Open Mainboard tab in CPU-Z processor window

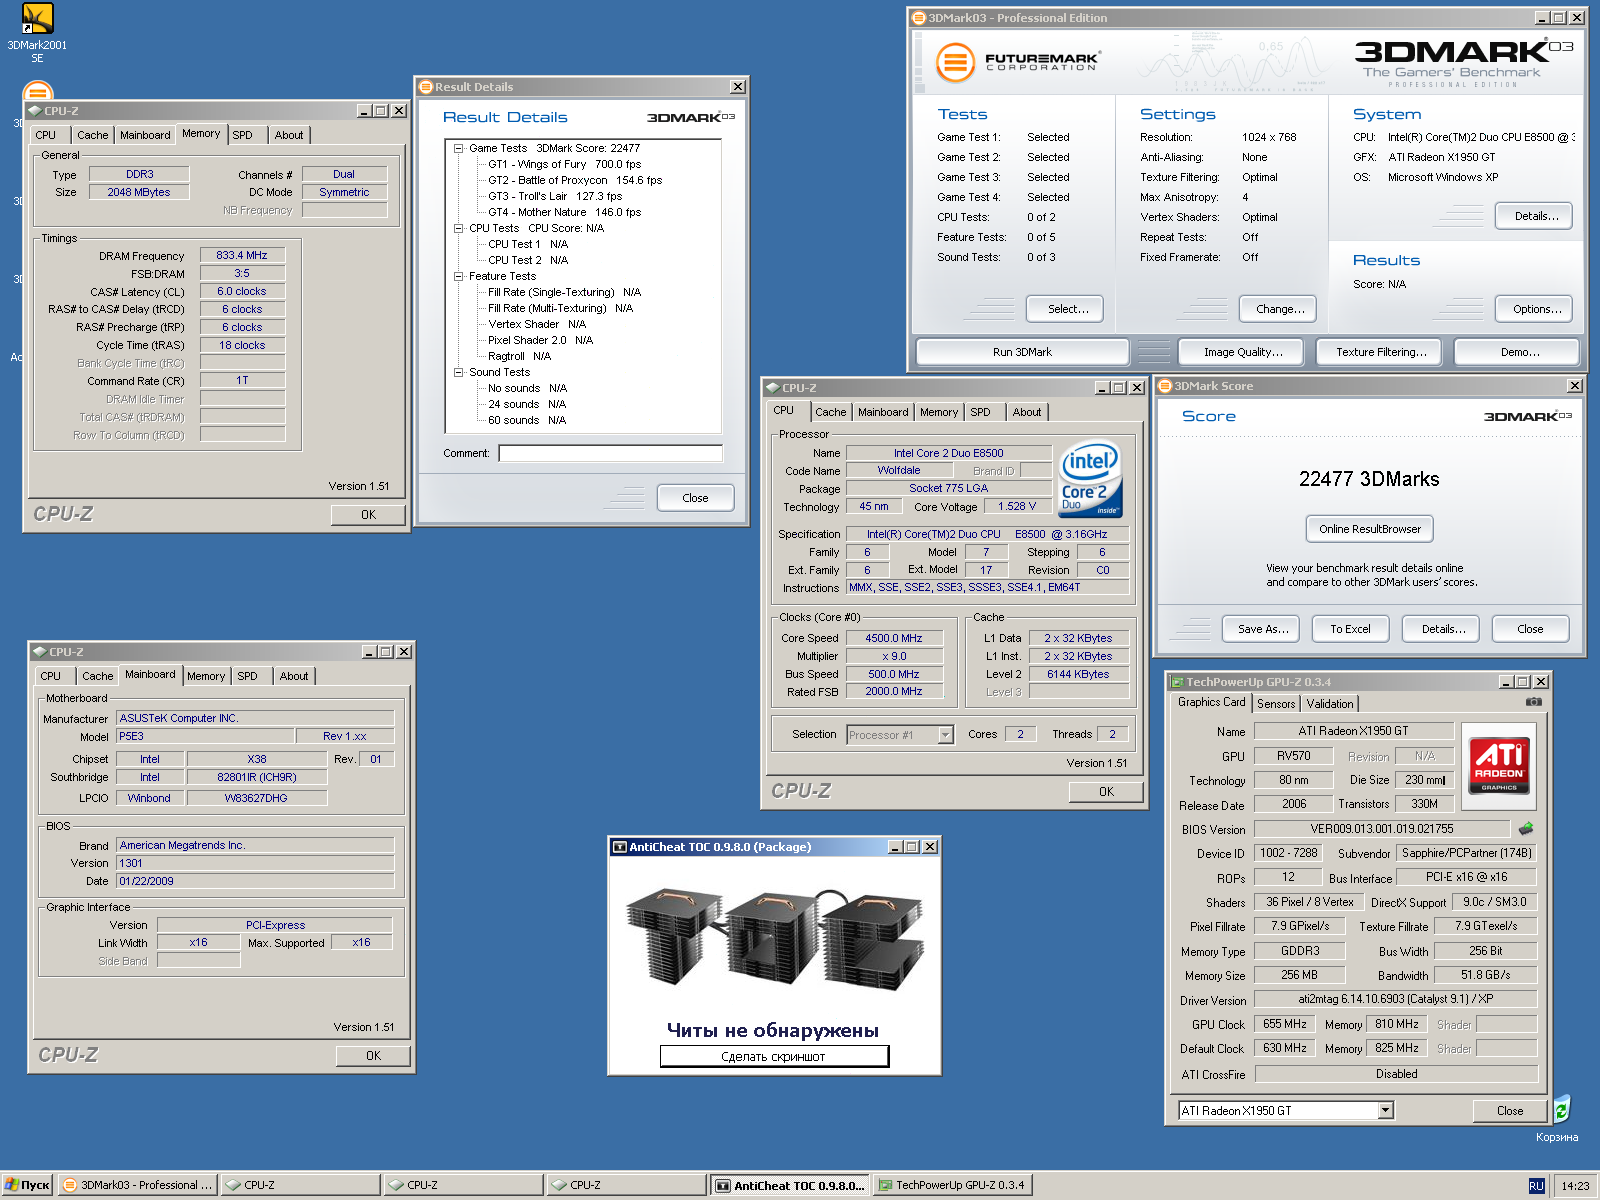[883, 412]
